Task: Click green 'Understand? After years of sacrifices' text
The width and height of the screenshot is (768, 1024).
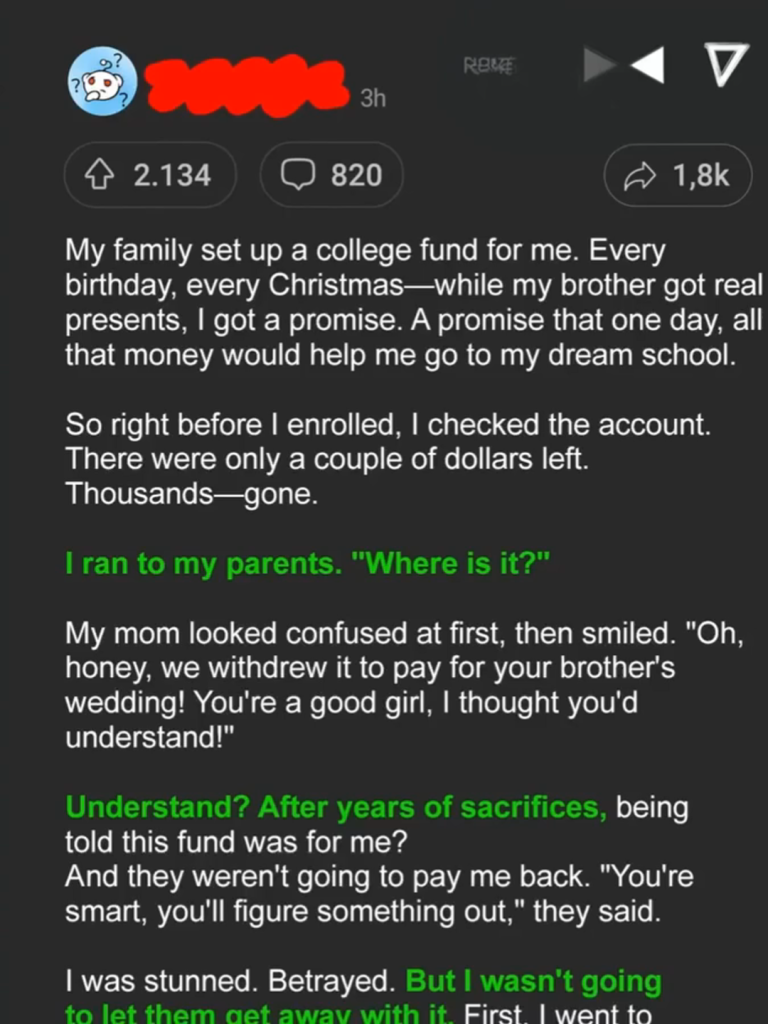Action: tap(336, 807)
